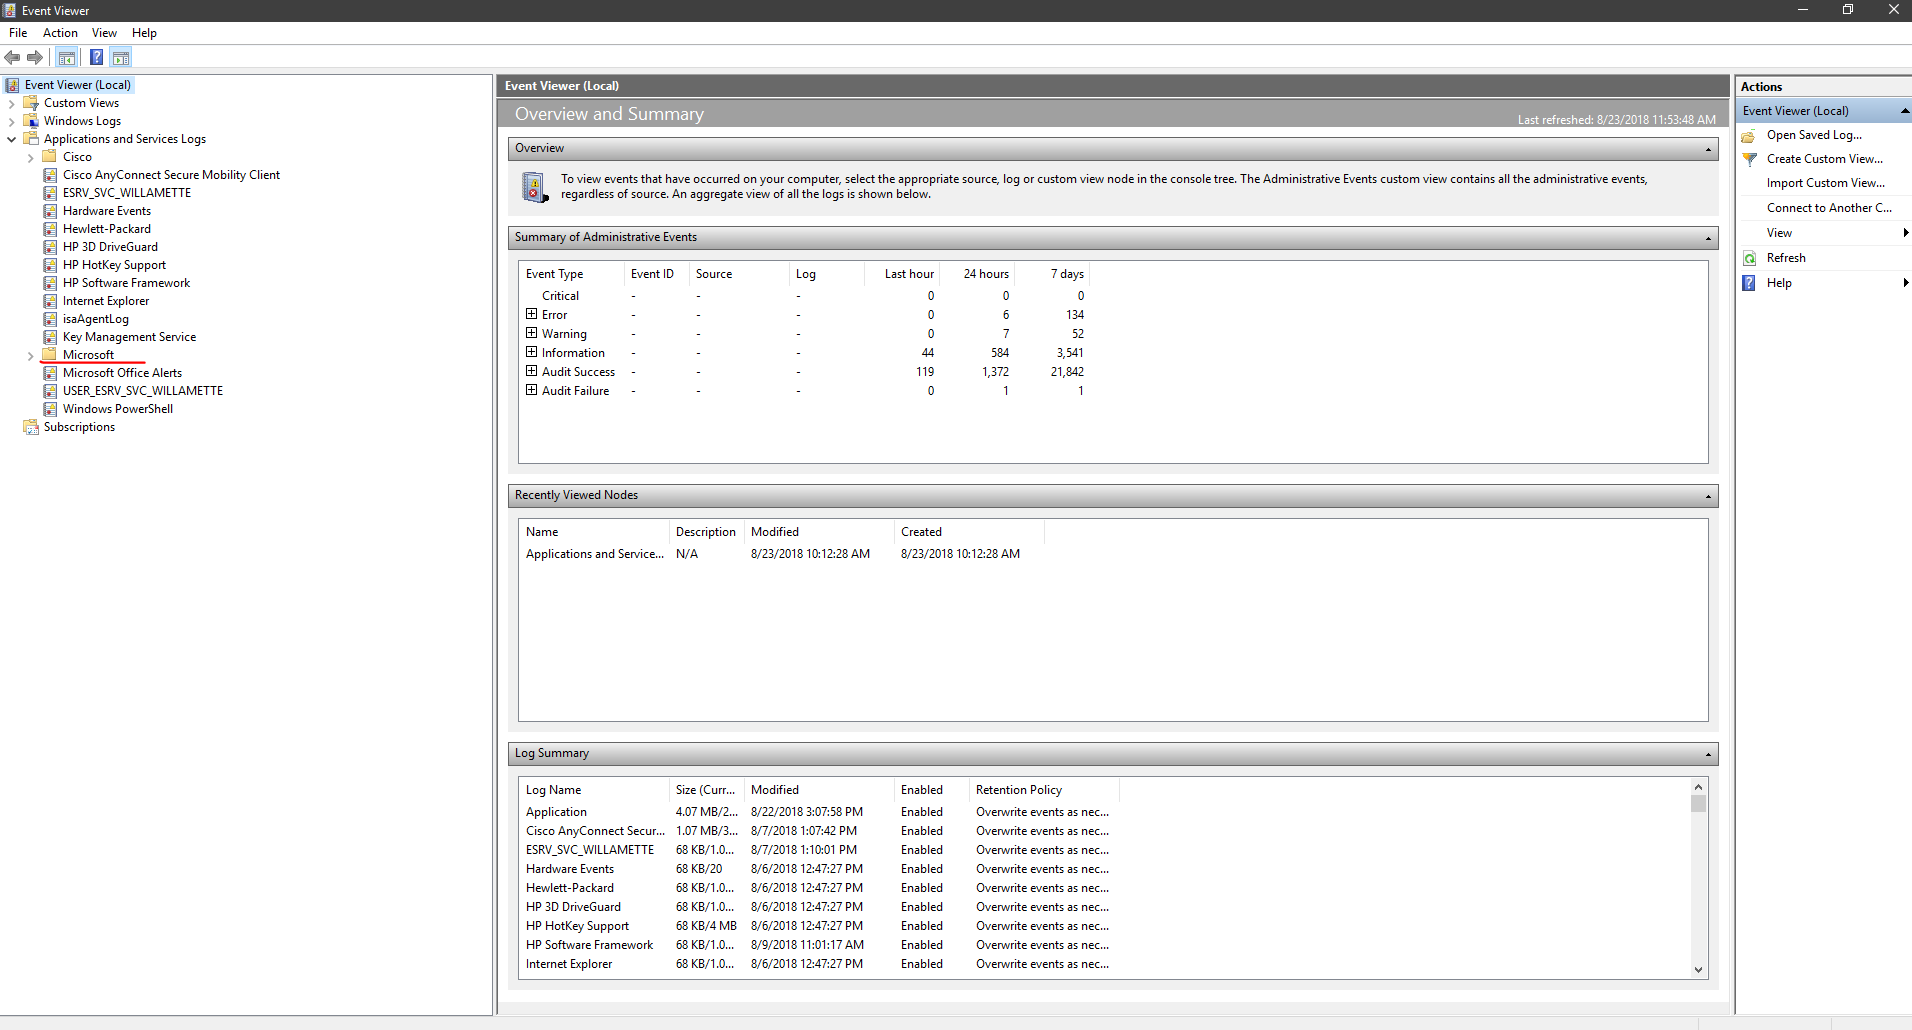Toggle the Show/Hide Action Pane toolbar icon
1912x1030 pixels.
121,58
